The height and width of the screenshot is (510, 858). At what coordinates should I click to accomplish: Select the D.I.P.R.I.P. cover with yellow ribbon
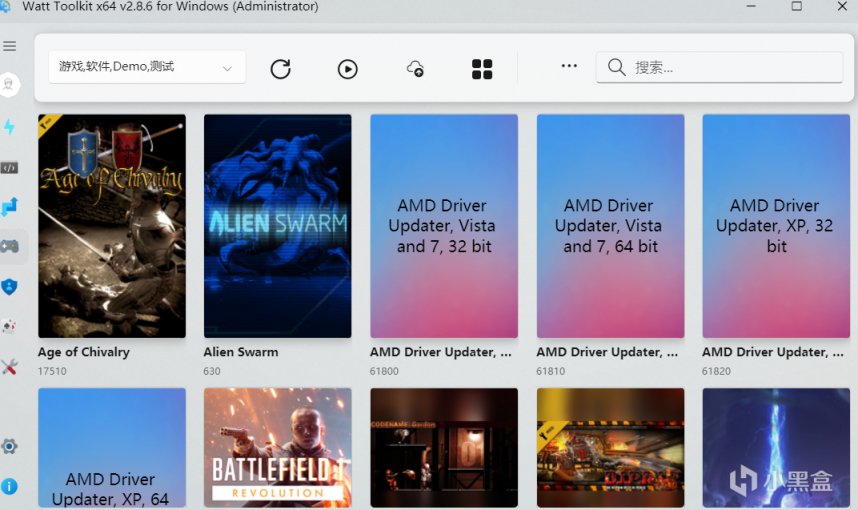[610, 448]
